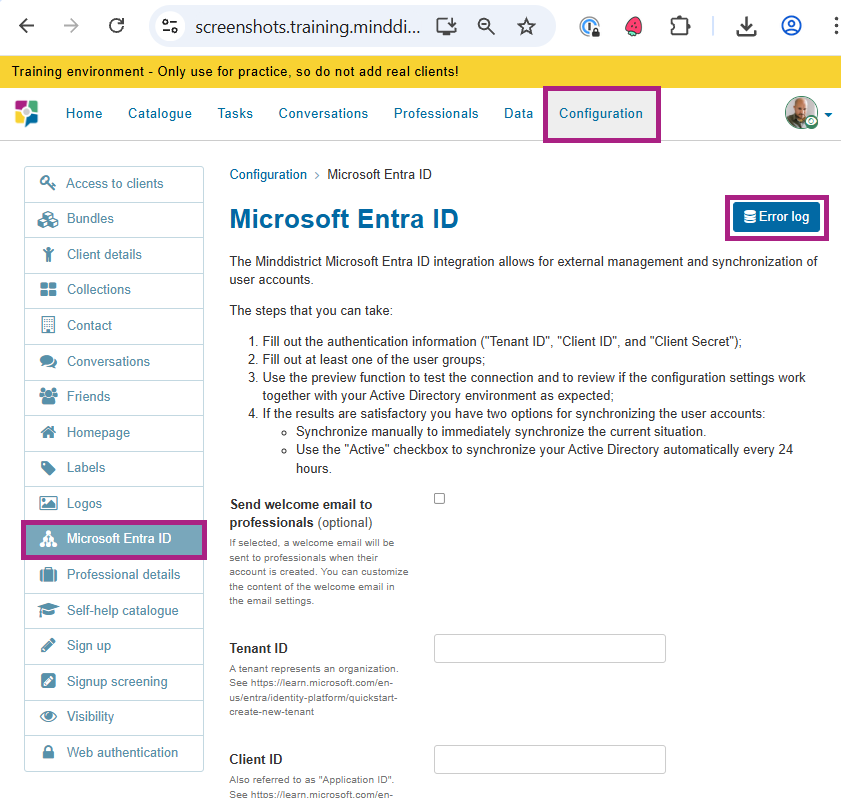Click the Collections grid icon
Image resolution: width=841 pixels, height=798 pixels.
click(x=48, y=290)
